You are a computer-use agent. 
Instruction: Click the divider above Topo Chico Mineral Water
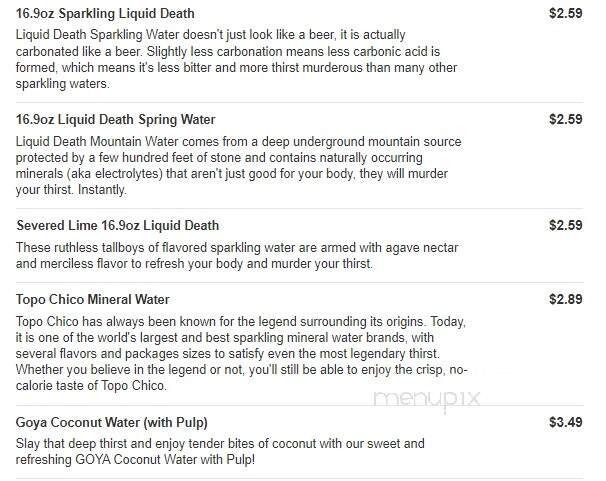coord(300,282)
